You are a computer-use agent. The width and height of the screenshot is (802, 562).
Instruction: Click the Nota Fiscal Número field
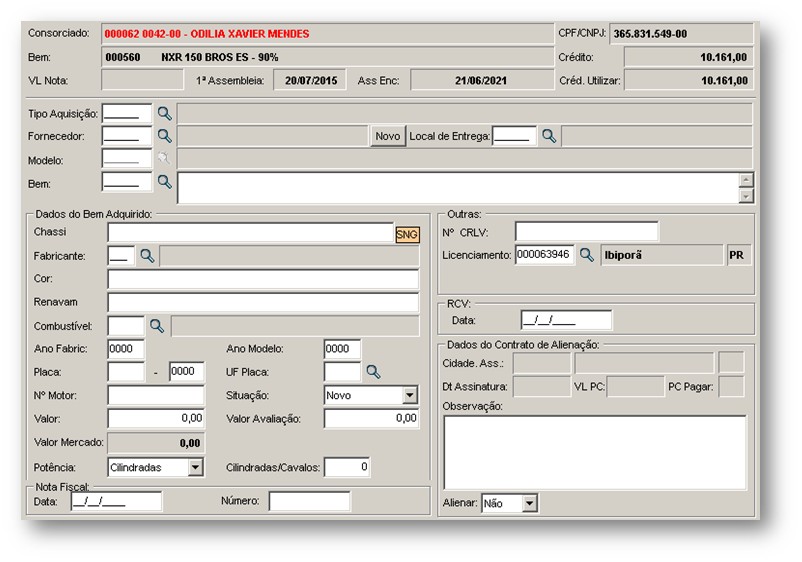click(309, 501)
